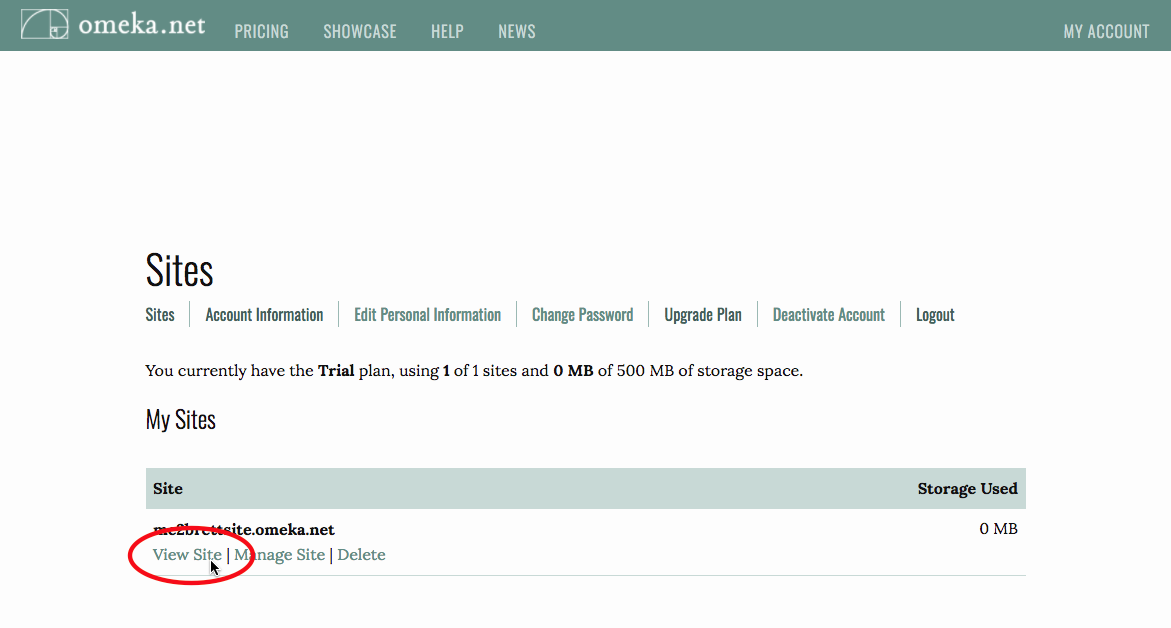This screenshot has height=628, width=1171.
Task: Go to Change Password tab
Action: [x=582, y=315]
